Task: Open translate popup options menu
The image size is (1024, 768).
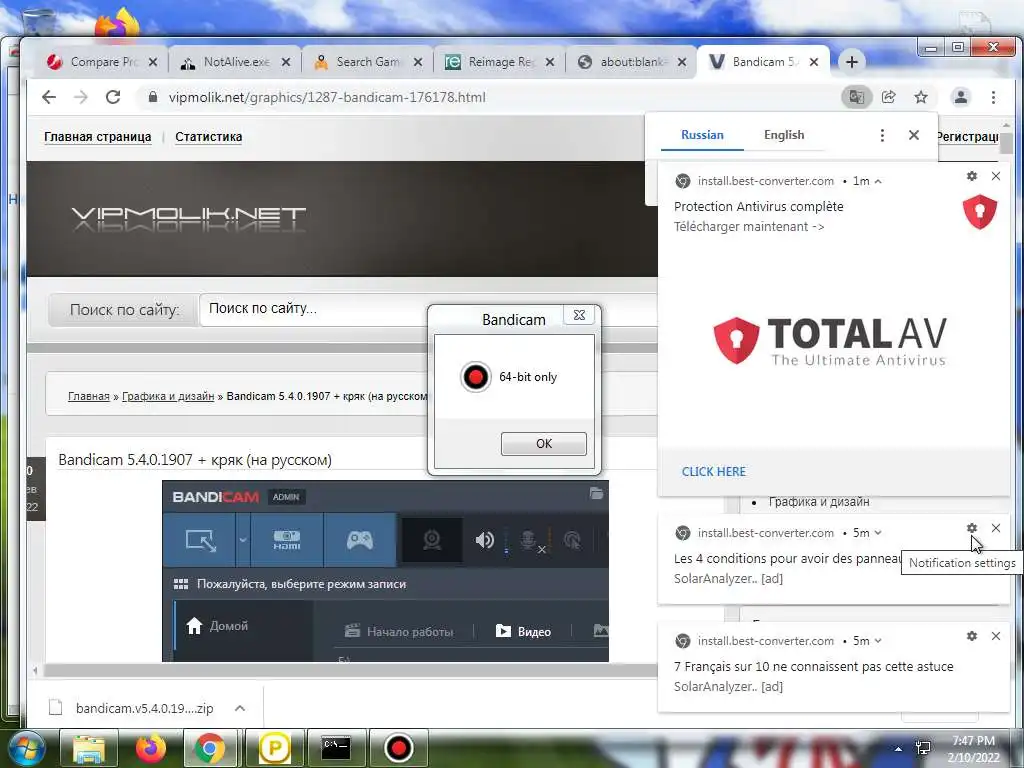Action: [x=882, y=135]
